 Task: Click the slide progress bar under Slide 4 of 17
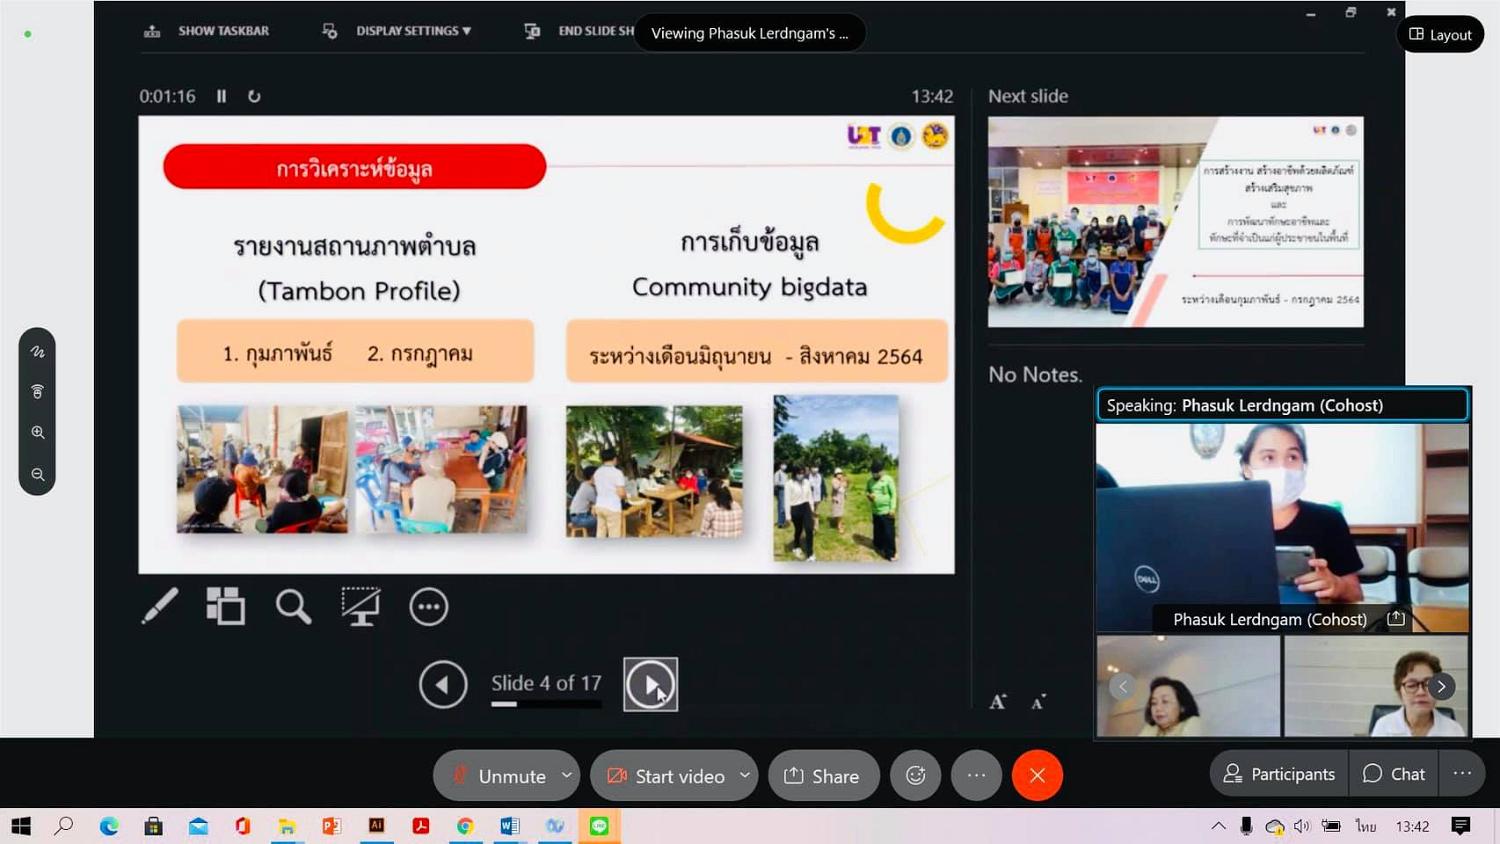tap(546, 704)
